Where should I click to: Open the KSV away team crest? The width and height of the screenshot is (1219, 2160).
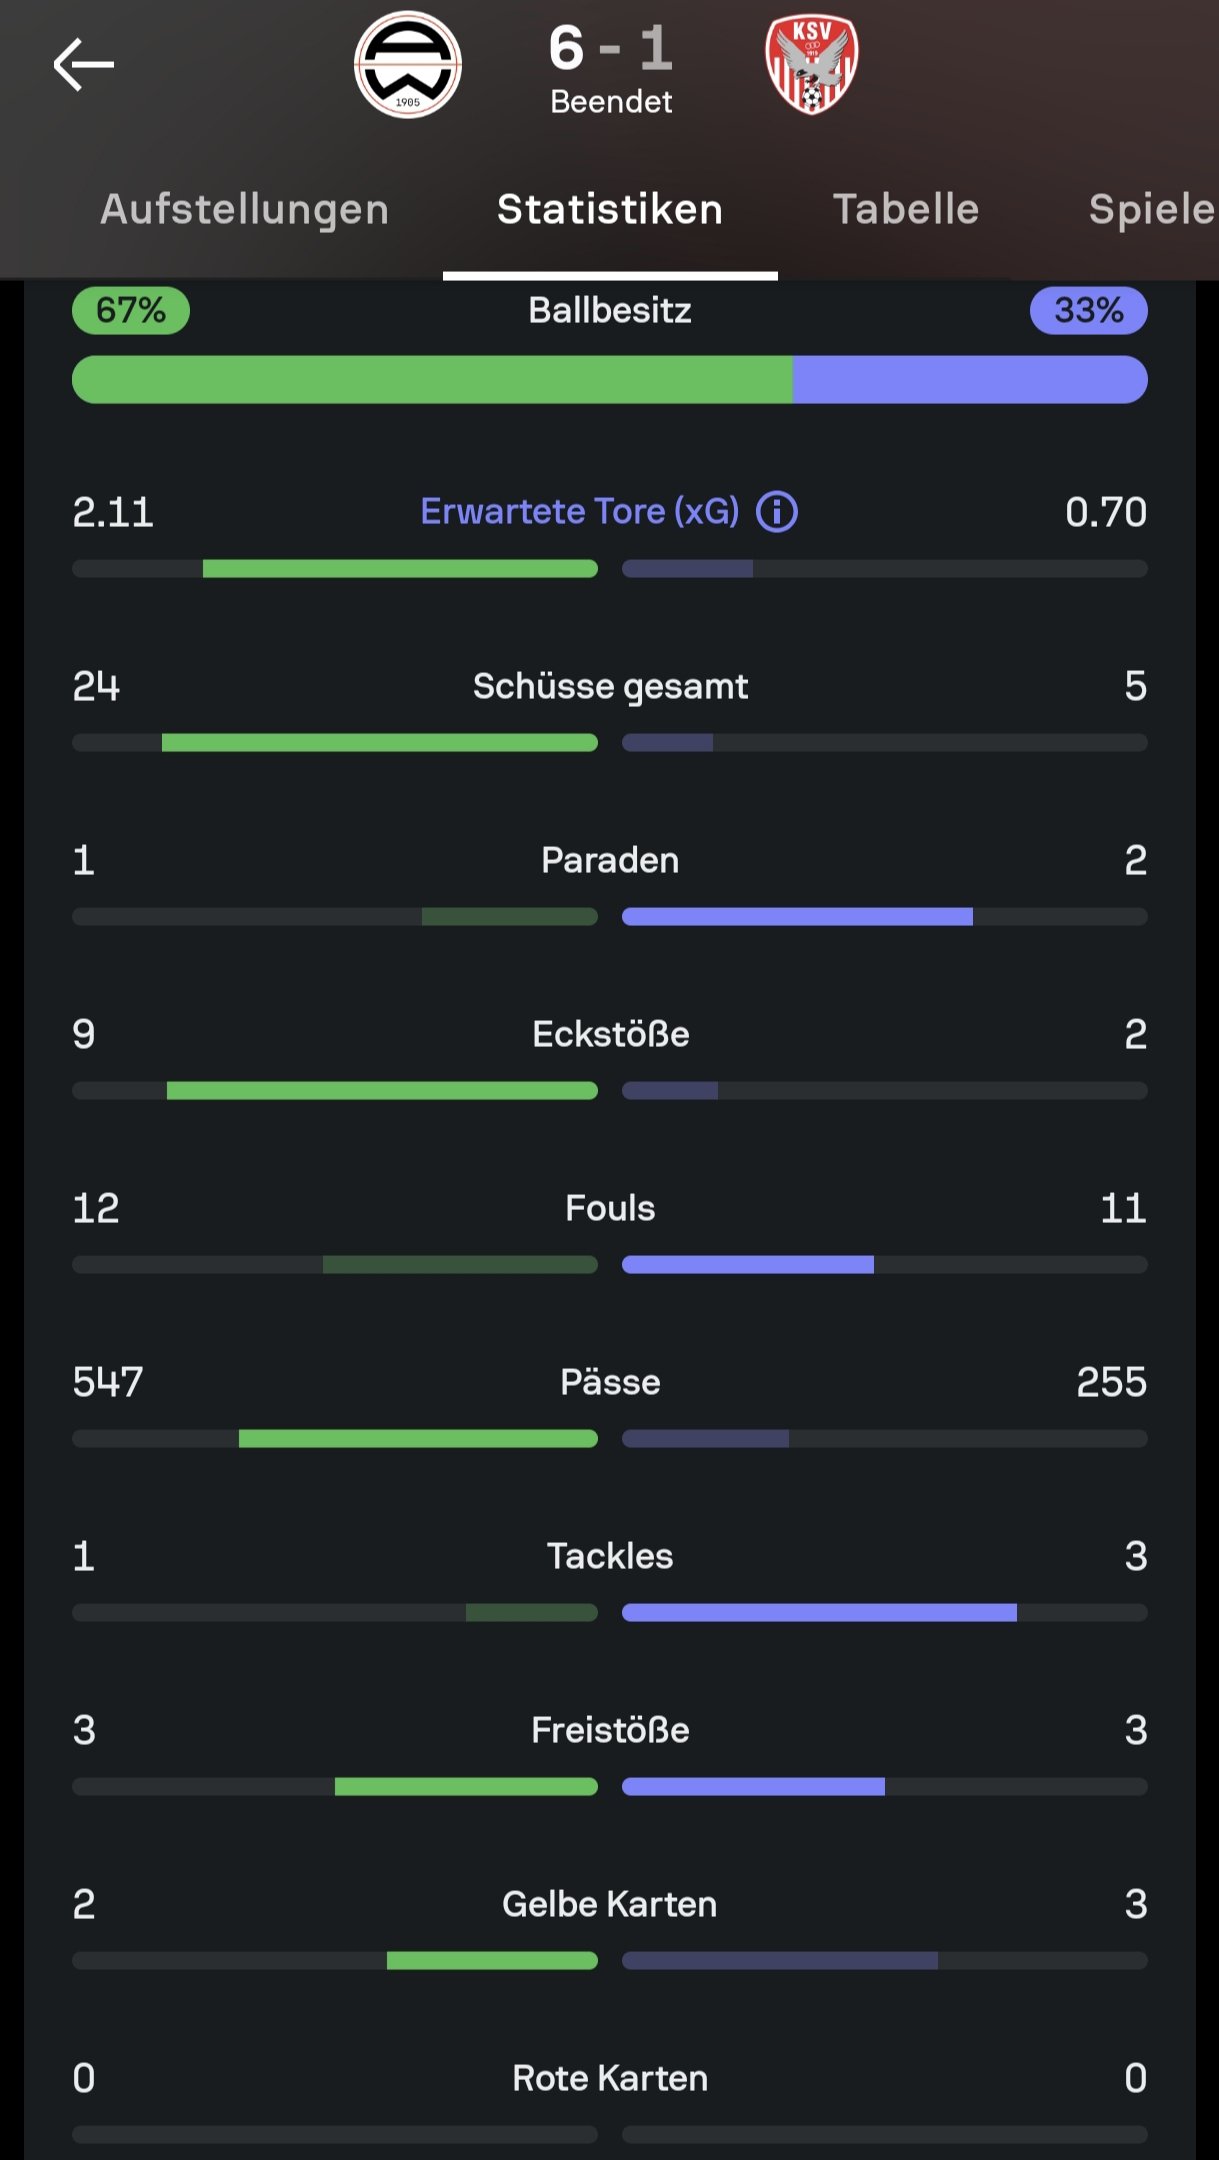pos(812,65)
